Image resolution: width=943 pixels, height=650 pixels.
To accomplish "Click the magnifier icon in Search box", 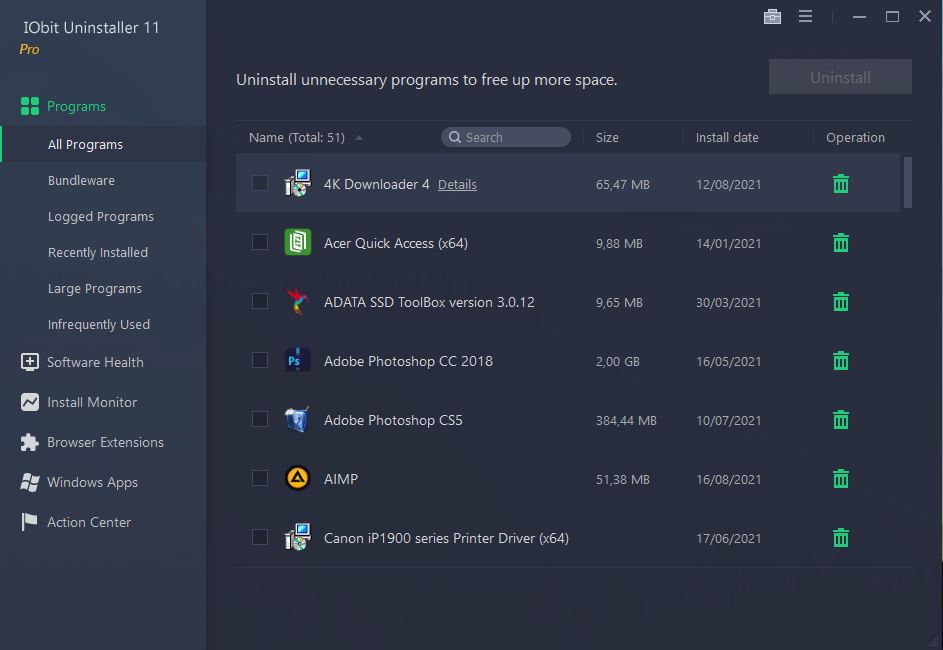I will point(455,137).
